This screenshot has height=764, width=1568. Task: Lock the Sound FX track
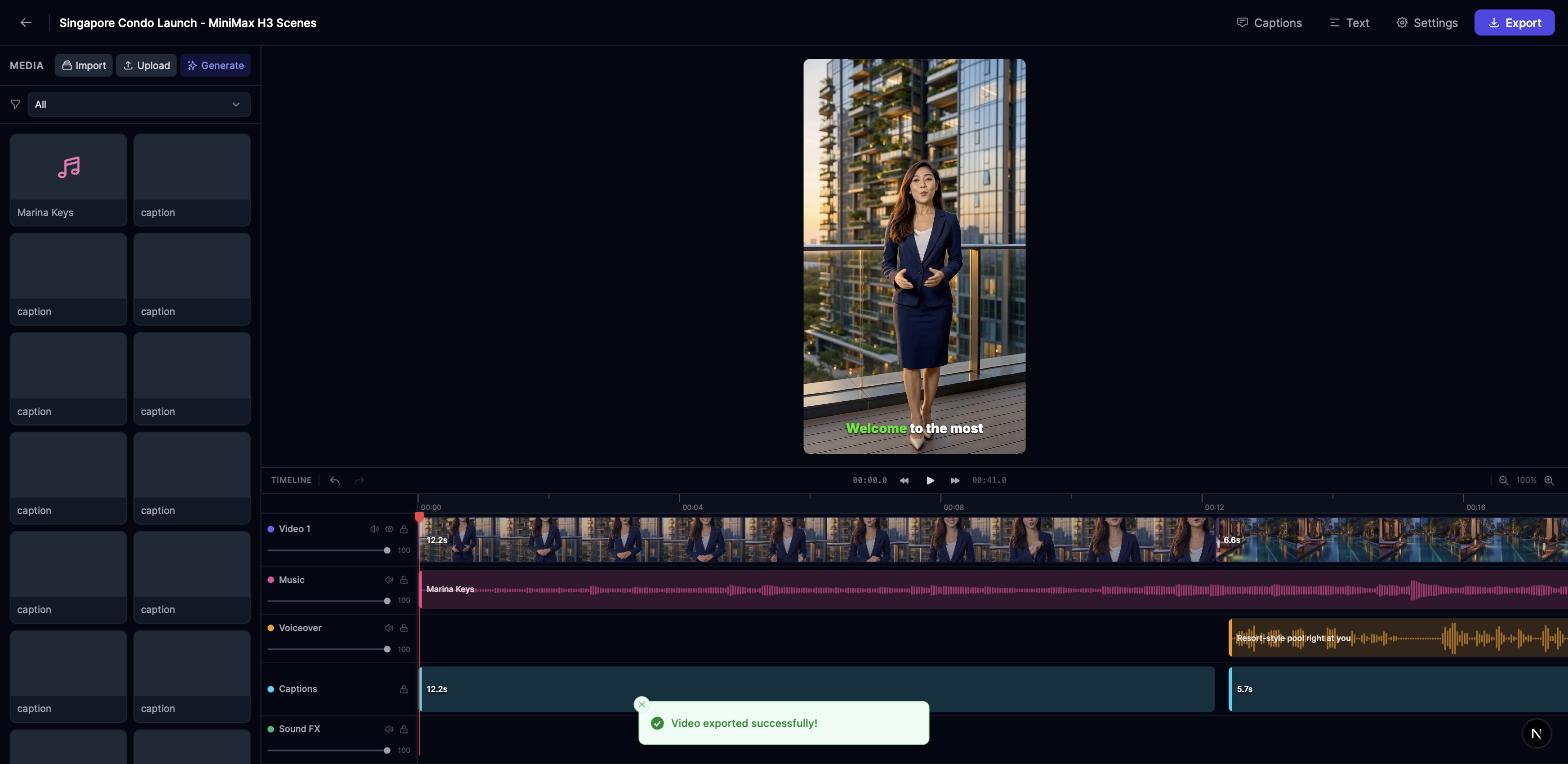click(404, 729)
